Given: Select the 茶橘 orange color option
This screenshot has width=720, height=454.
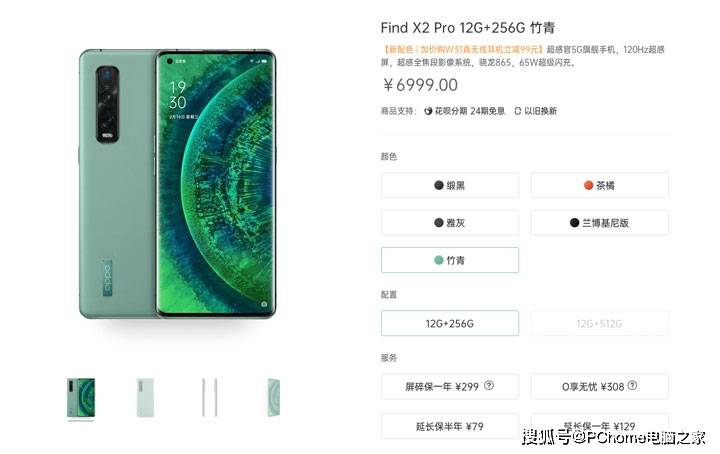Looking at the screenshot, I should pos(600,185).
